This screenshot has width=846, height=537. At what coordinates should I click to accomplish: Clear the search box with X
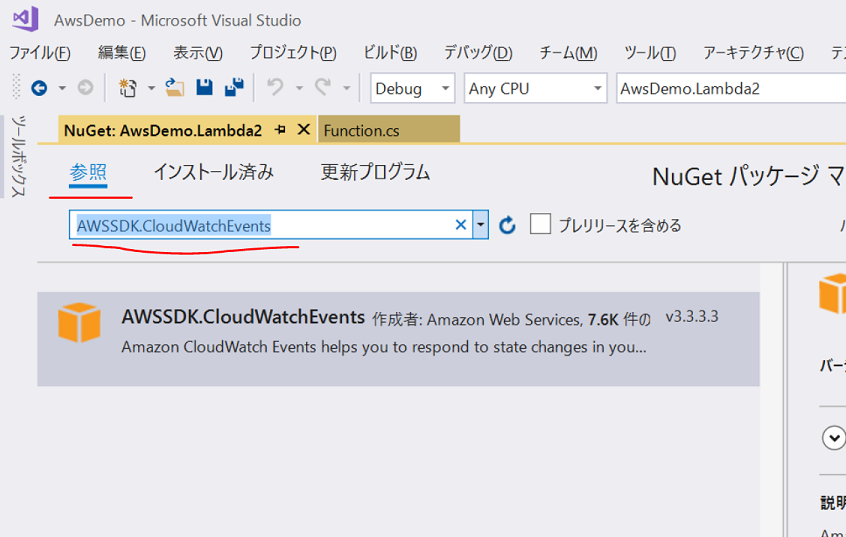(x=460, y=225)
